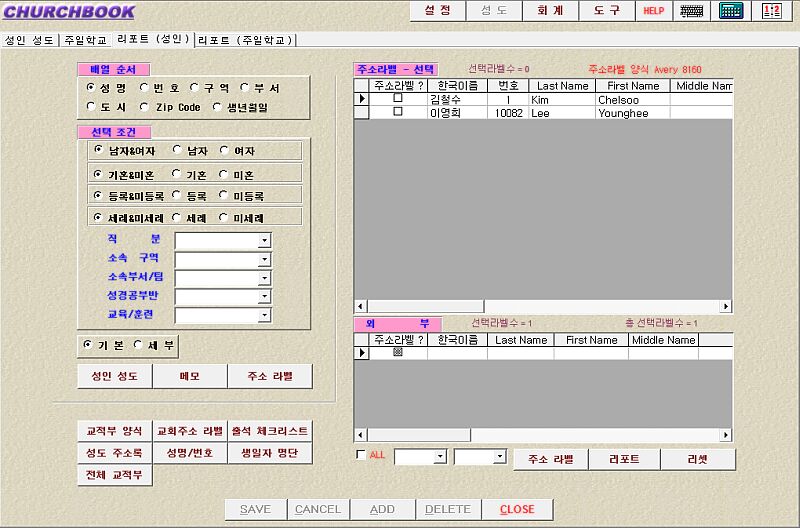Open the 도구 menu
This screenshot has height=528, width=800.
tap(607, 11)
